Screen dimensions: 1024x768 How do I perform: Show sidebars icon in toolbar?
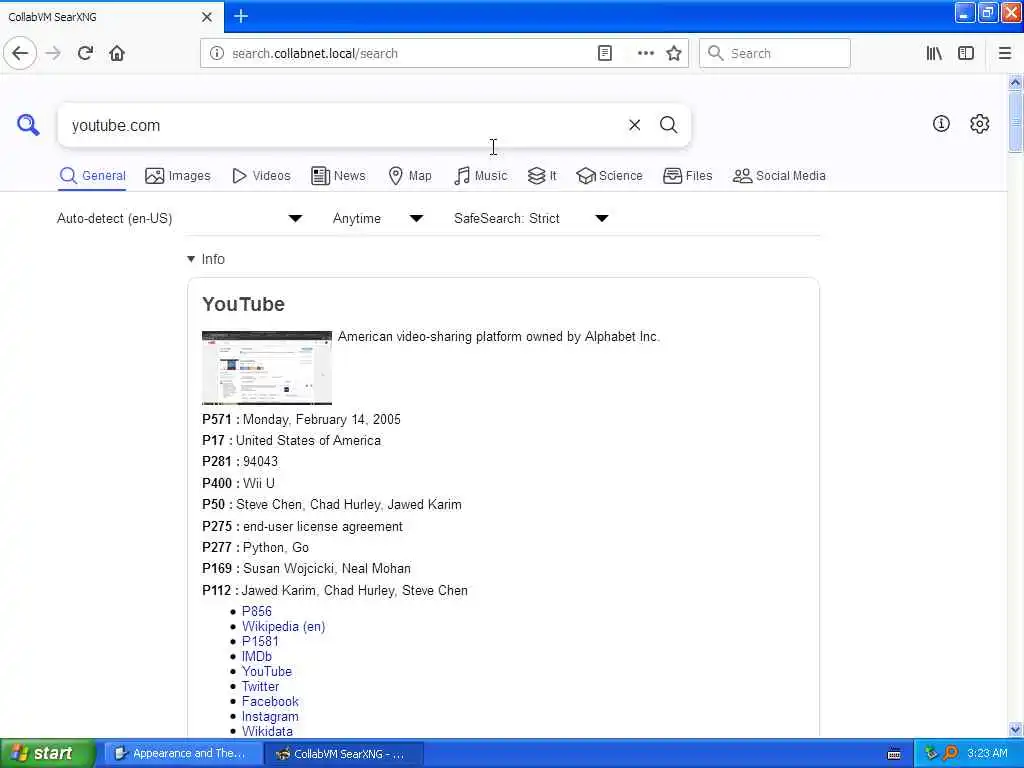point(966,53)
